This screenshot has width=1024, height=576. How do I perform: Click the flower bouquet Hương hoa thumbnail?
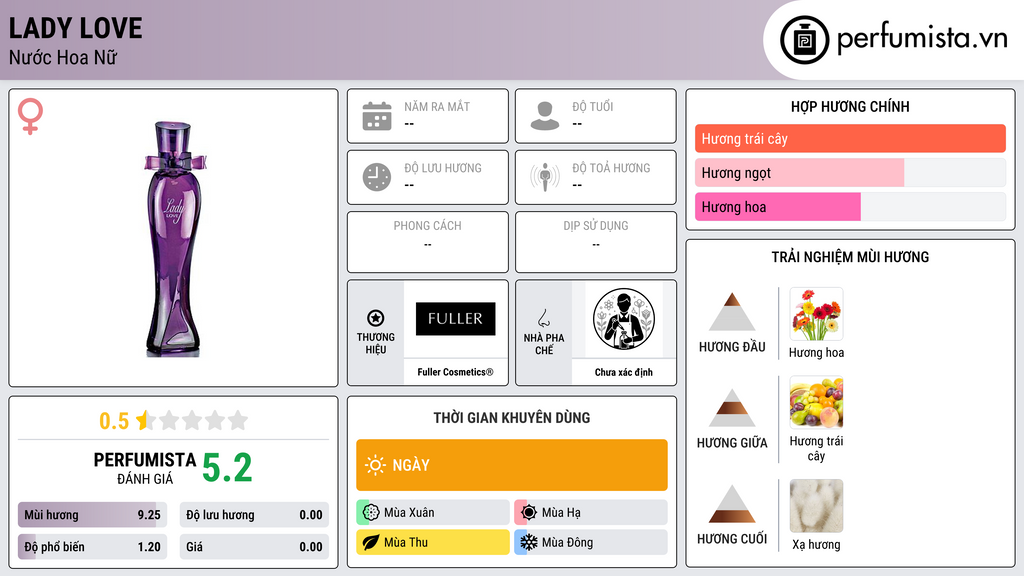click(x=816, y=314)
